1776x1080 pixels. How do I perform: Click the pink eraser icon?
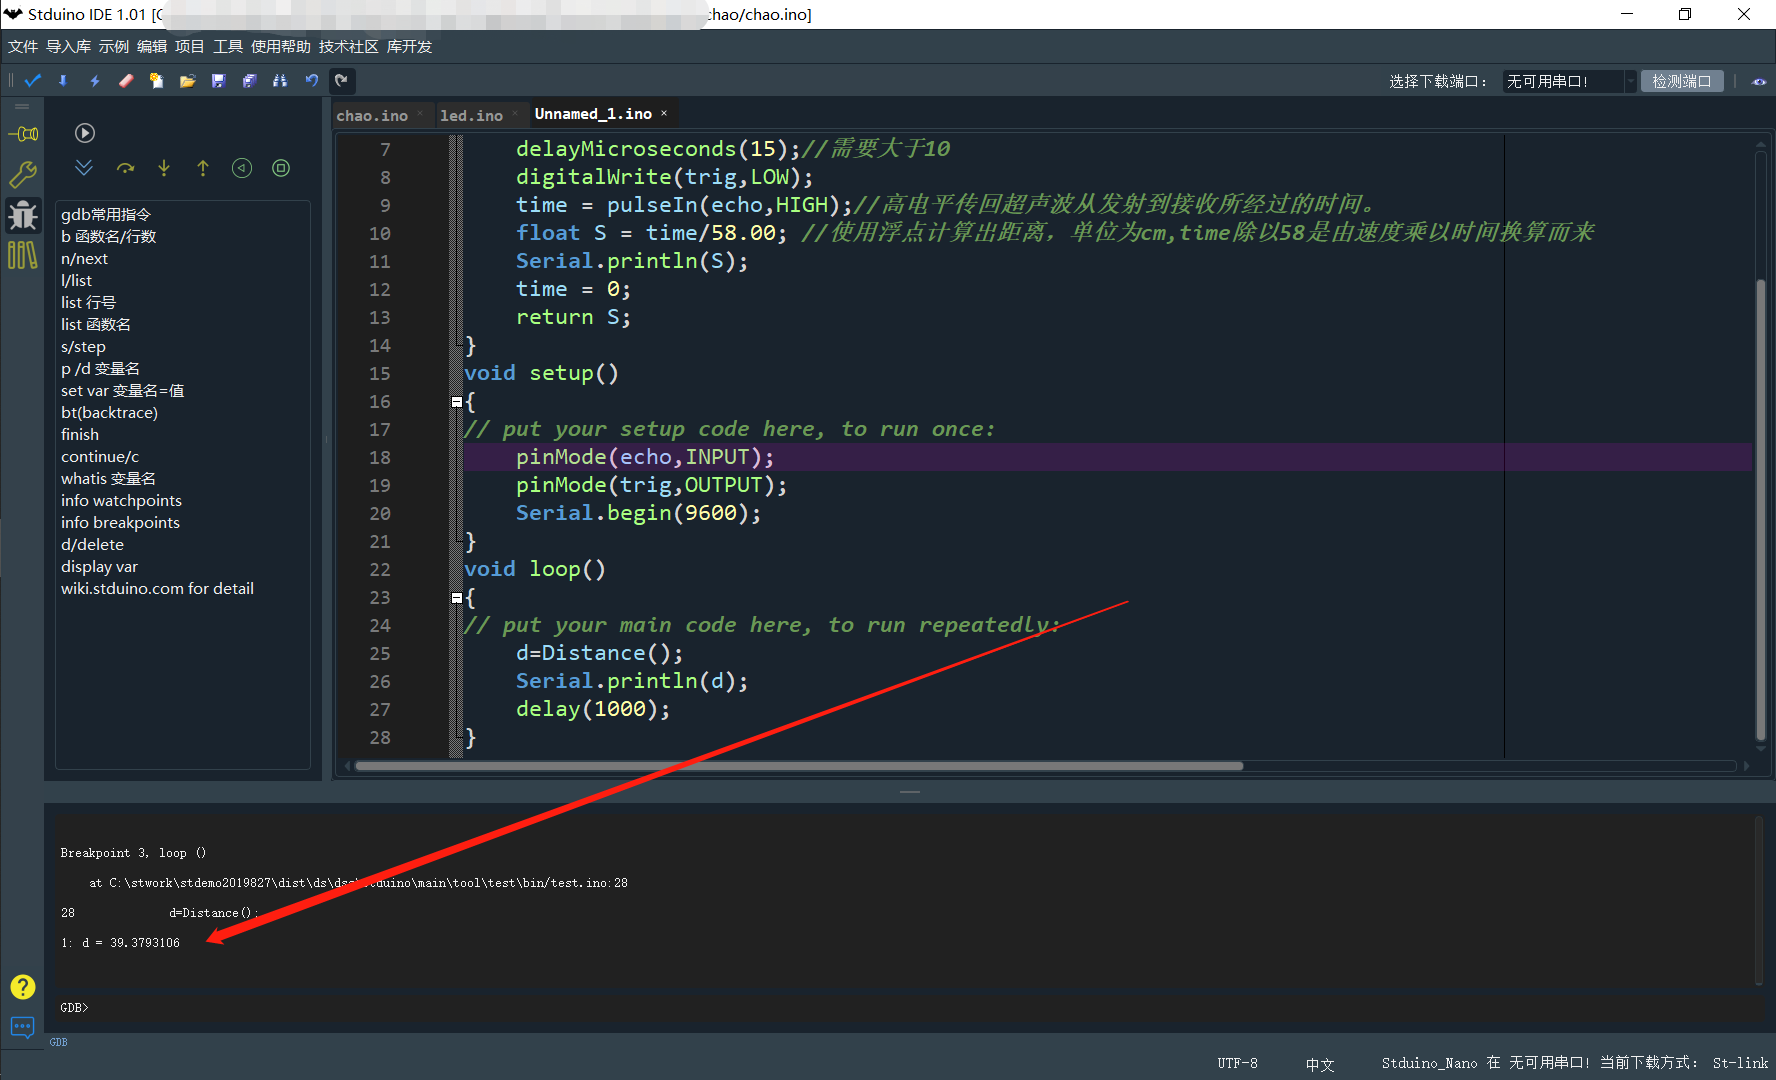(126, 81)
